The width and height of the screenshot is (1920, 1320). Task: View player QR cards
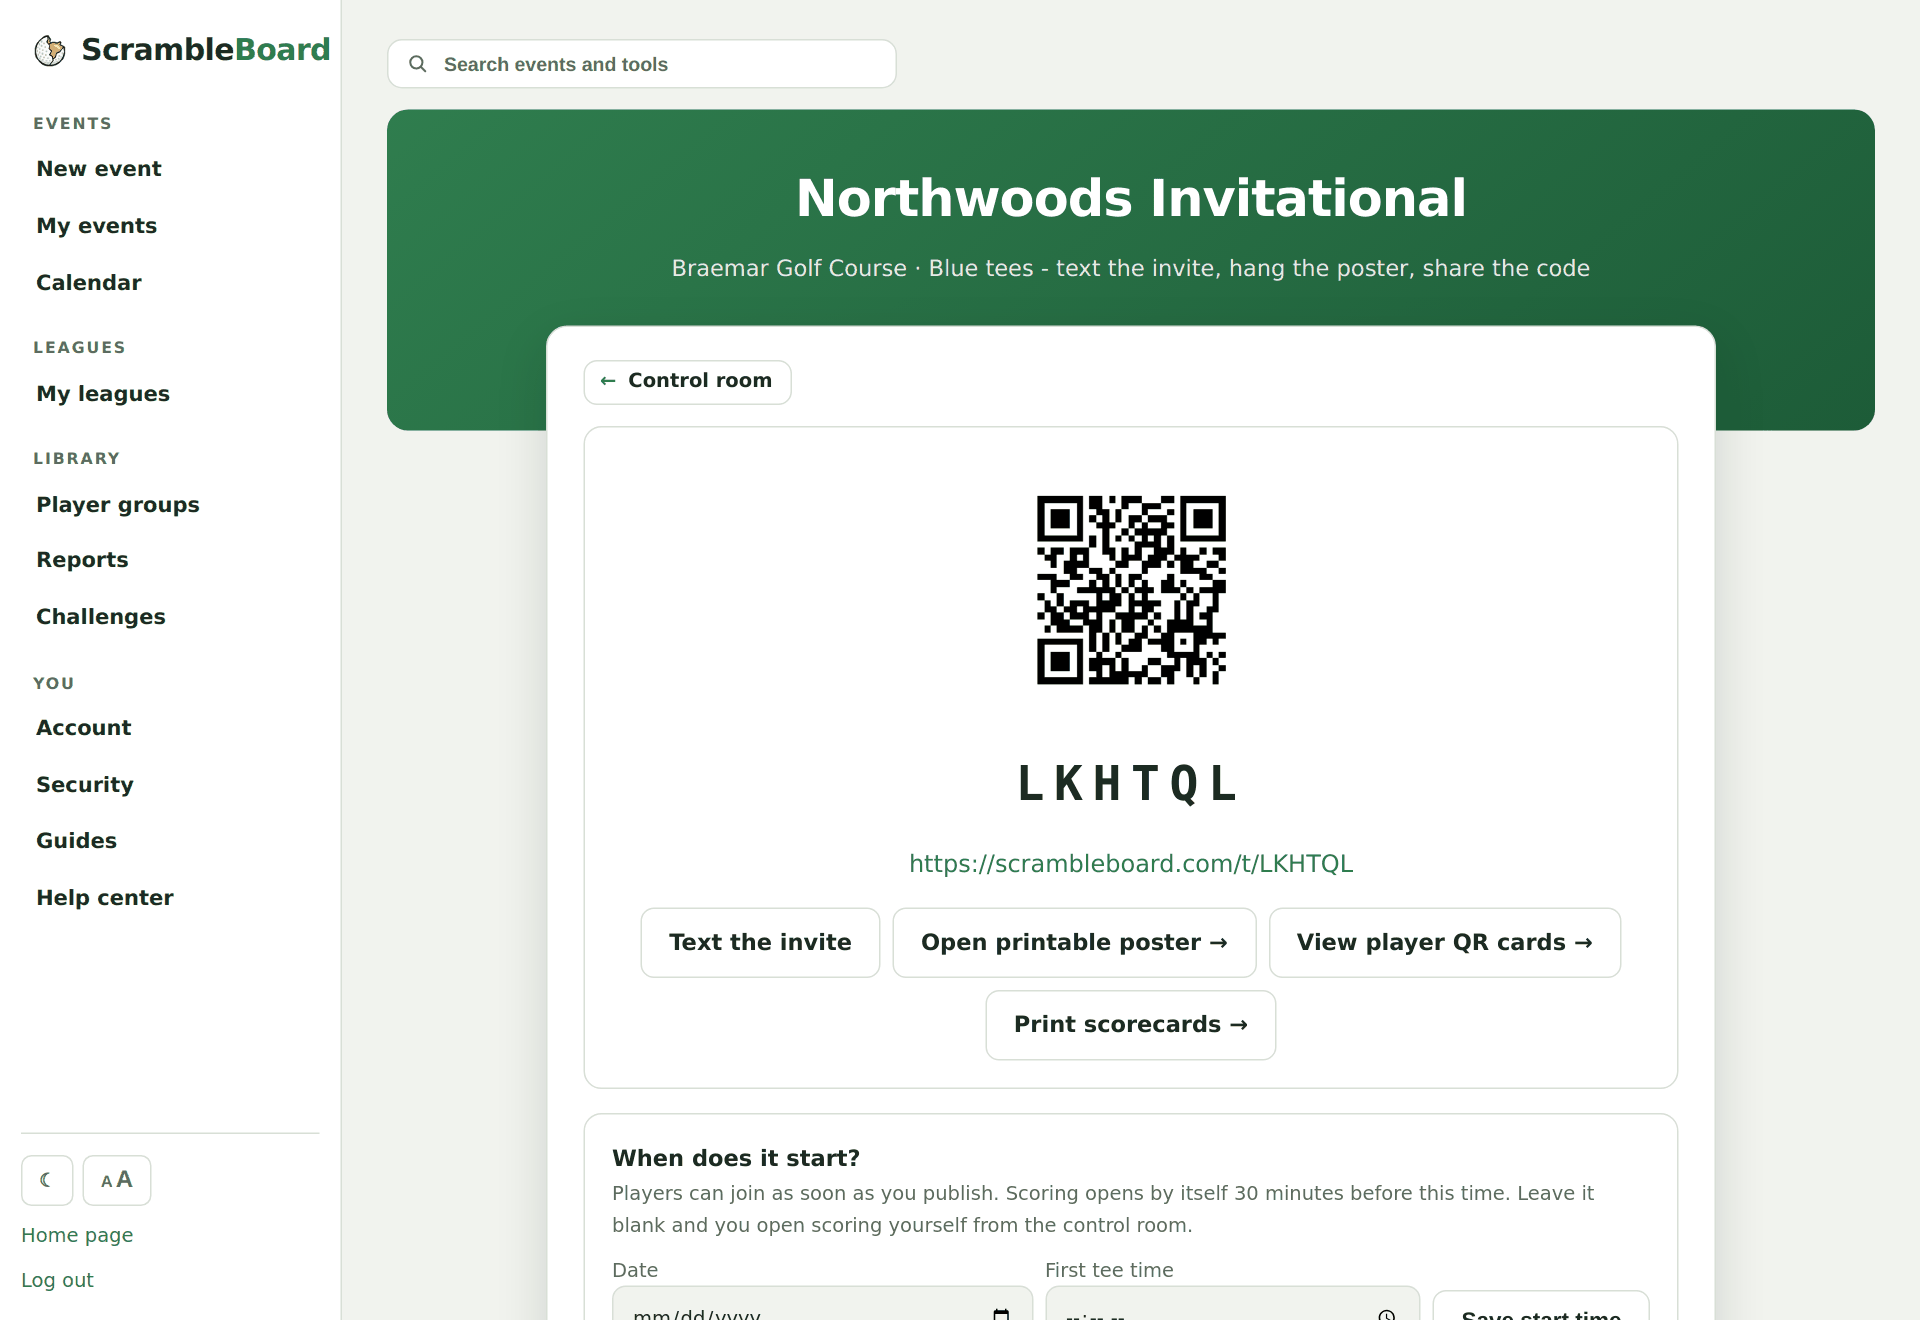pyautogui.click(x=1445, y=943)
